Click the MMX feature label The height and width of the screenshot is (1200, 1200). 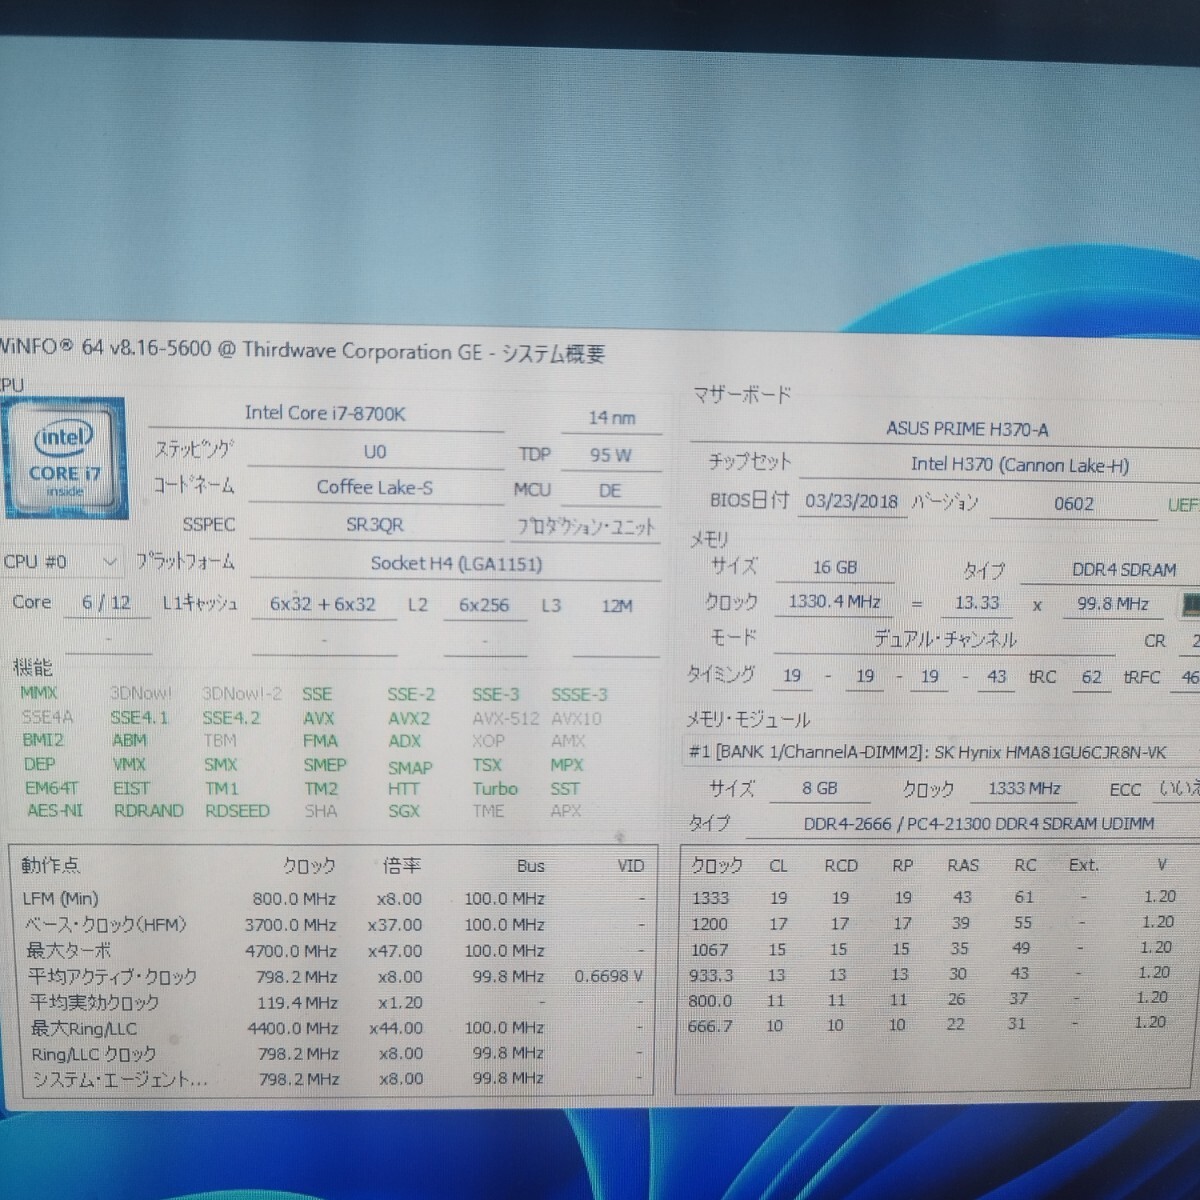(39, 693)
